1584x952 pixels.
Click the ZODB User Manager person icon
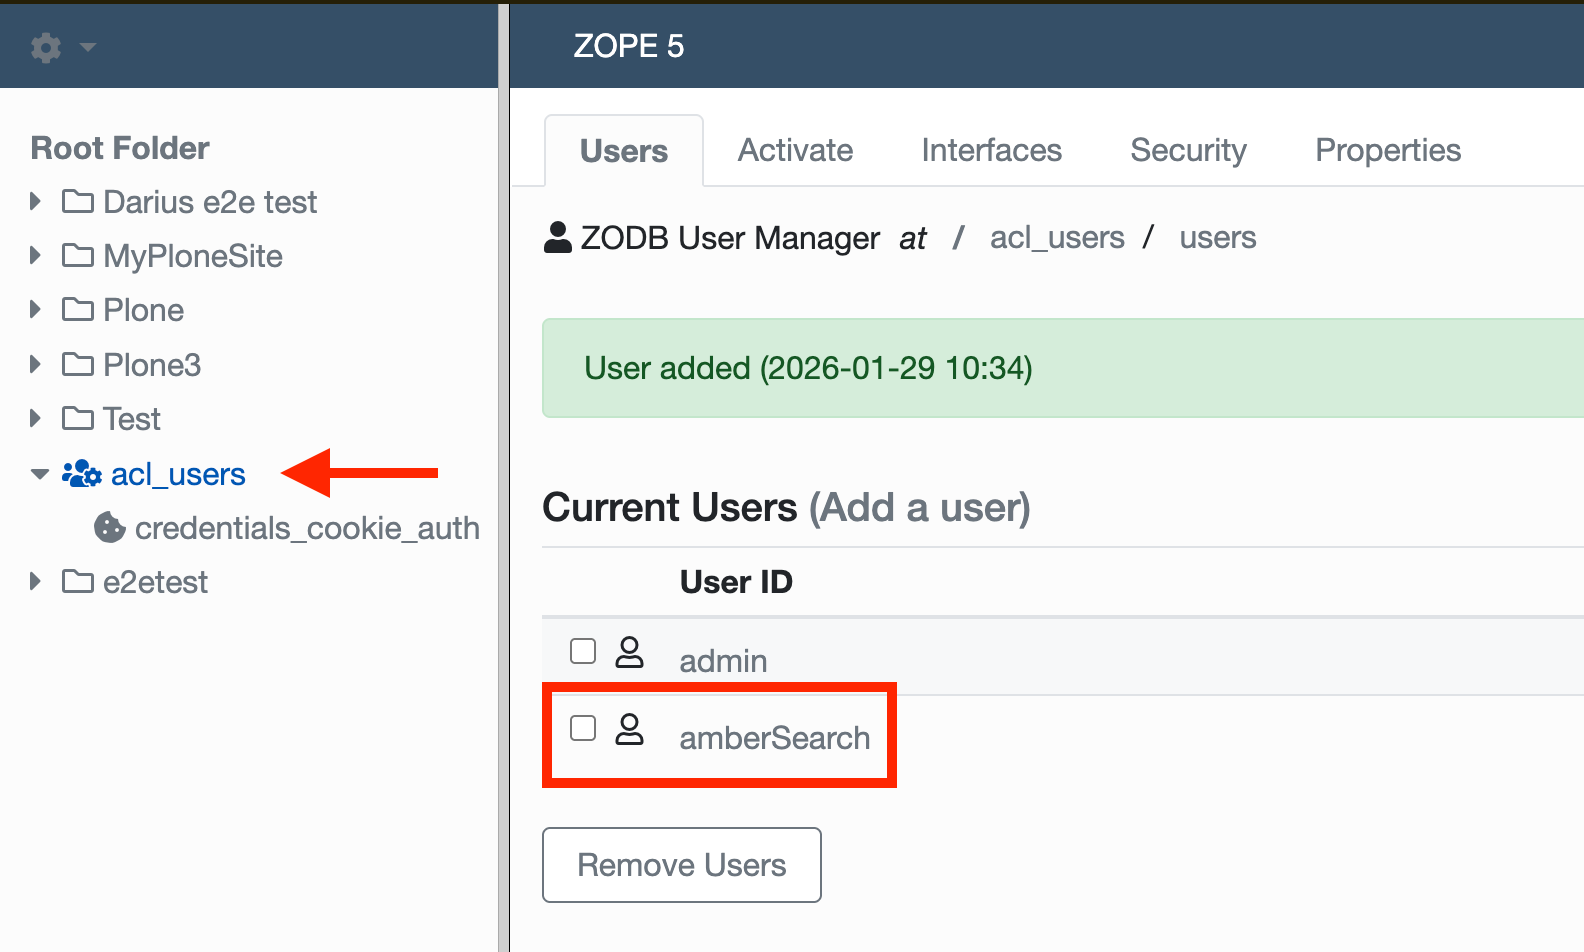pyautogui.click(x=558, y=238)
